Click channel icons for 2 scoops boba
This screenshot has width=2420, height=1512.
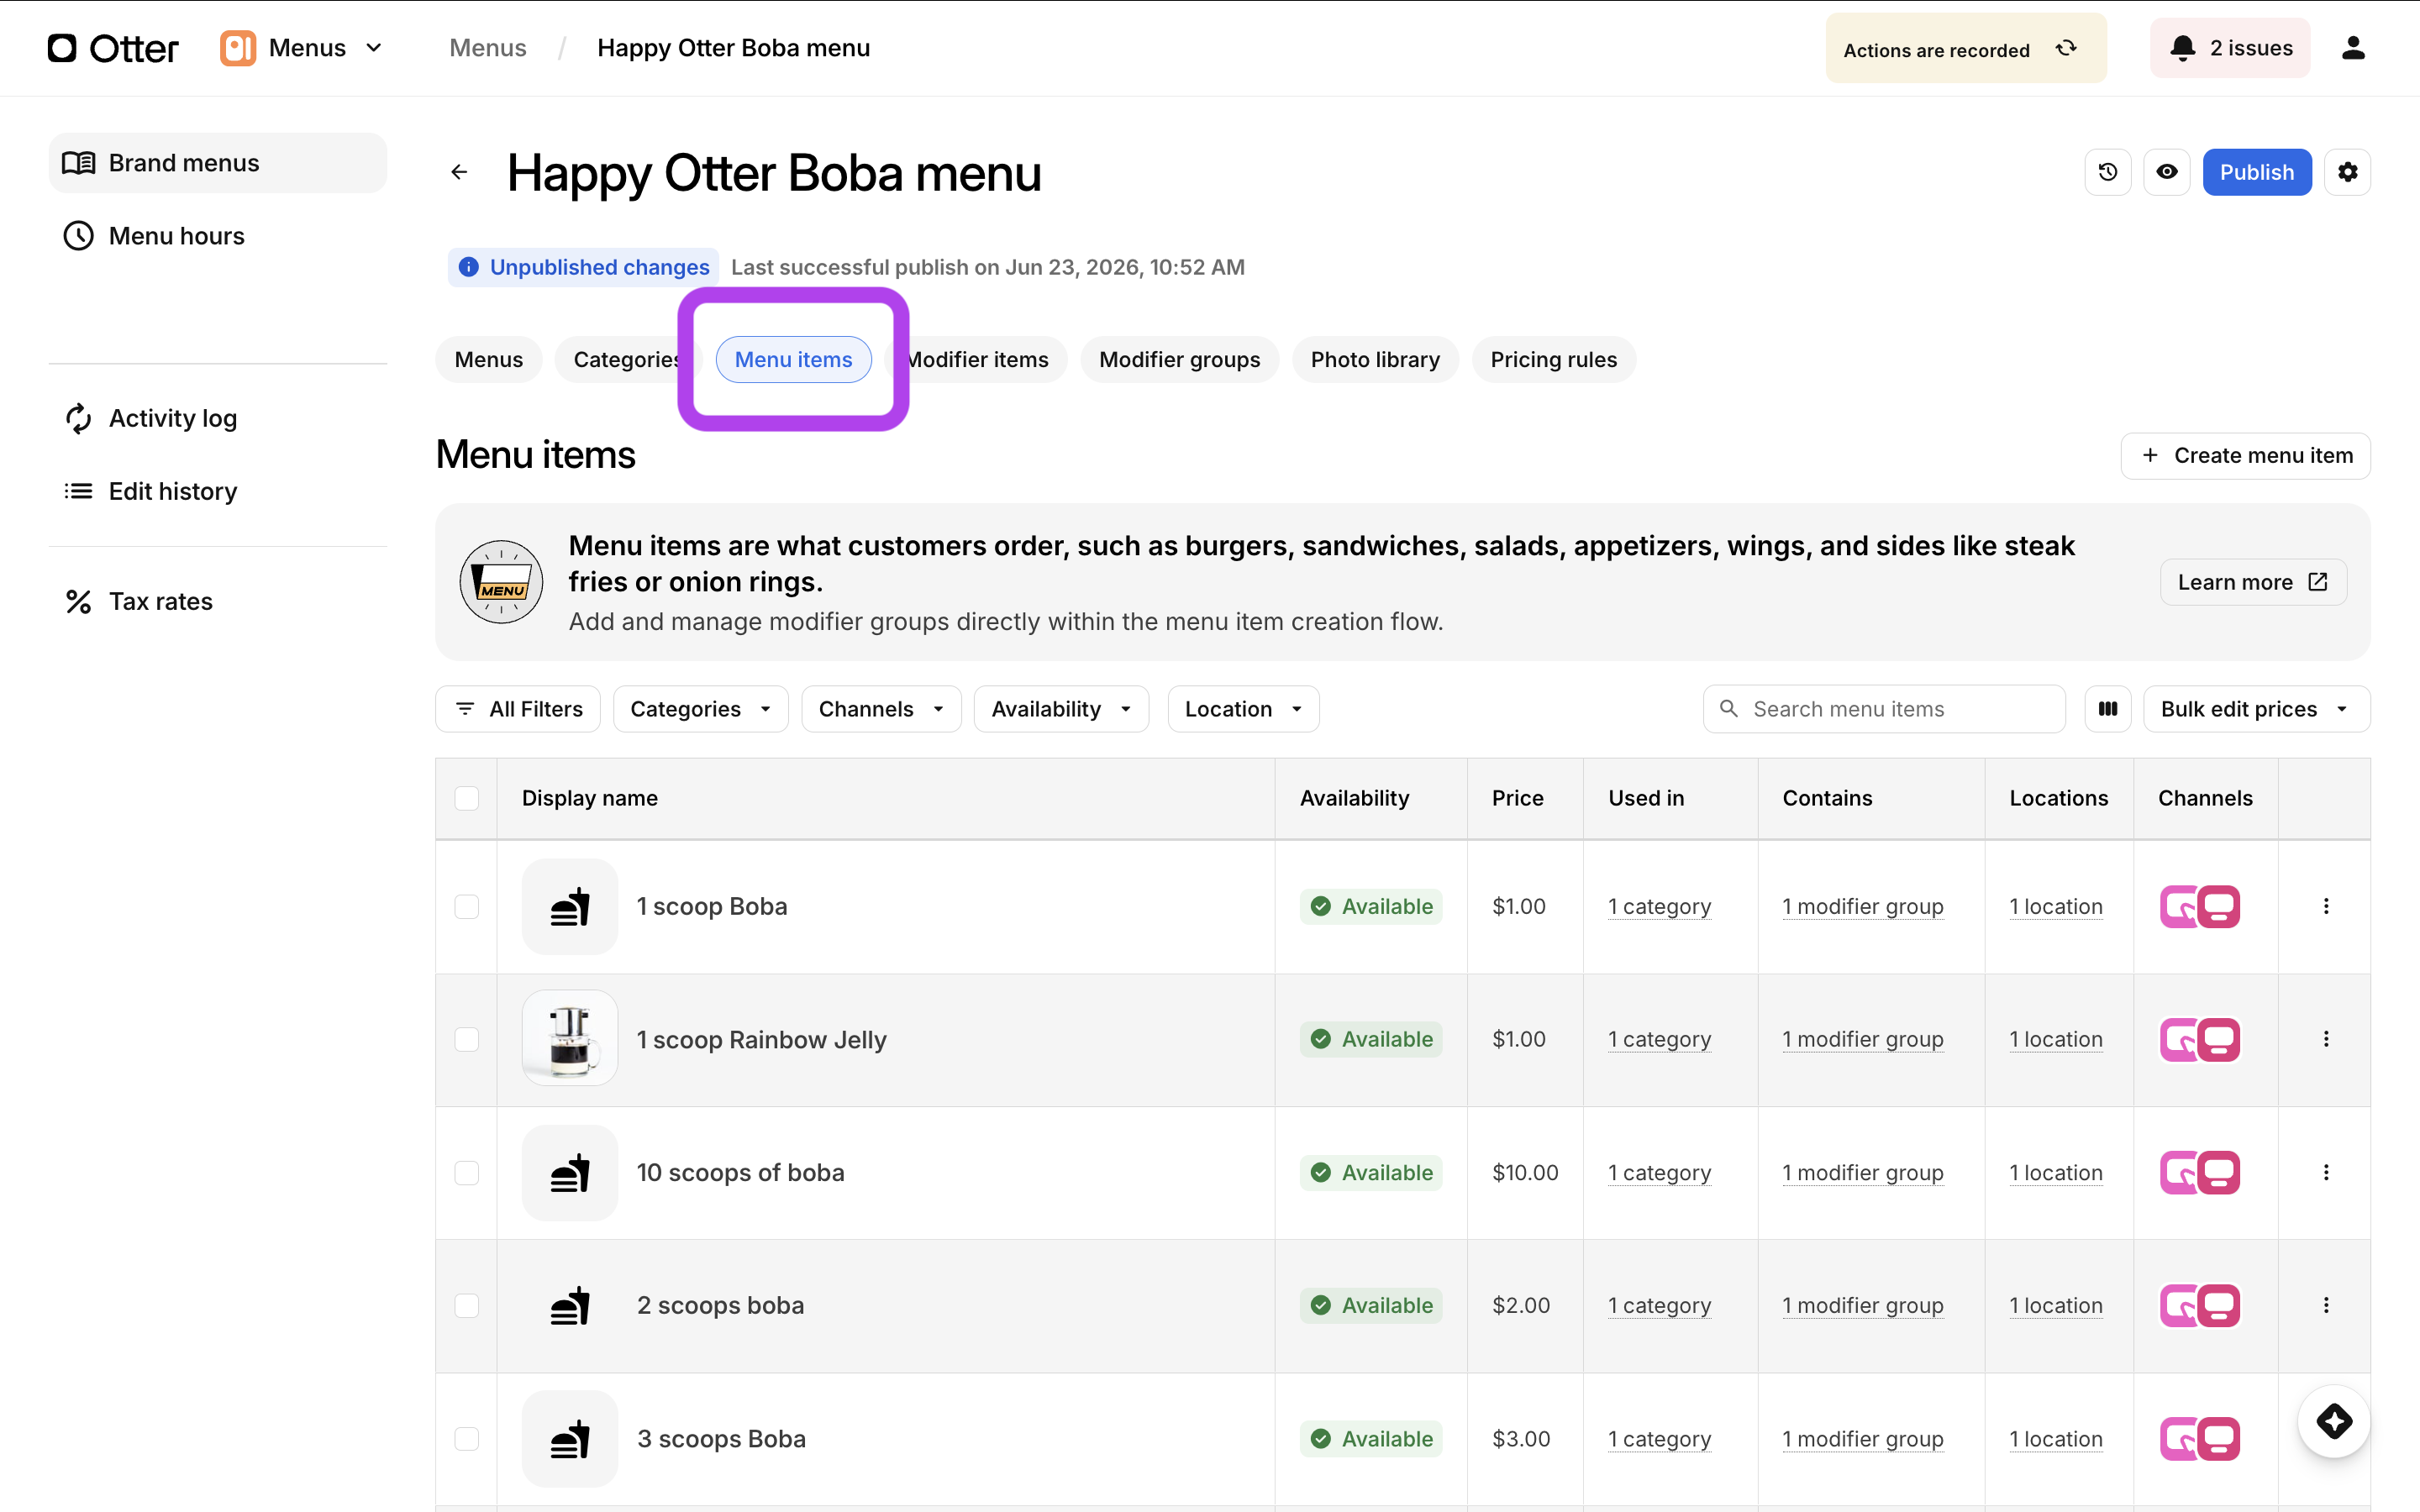[x=2200, y=1305]
